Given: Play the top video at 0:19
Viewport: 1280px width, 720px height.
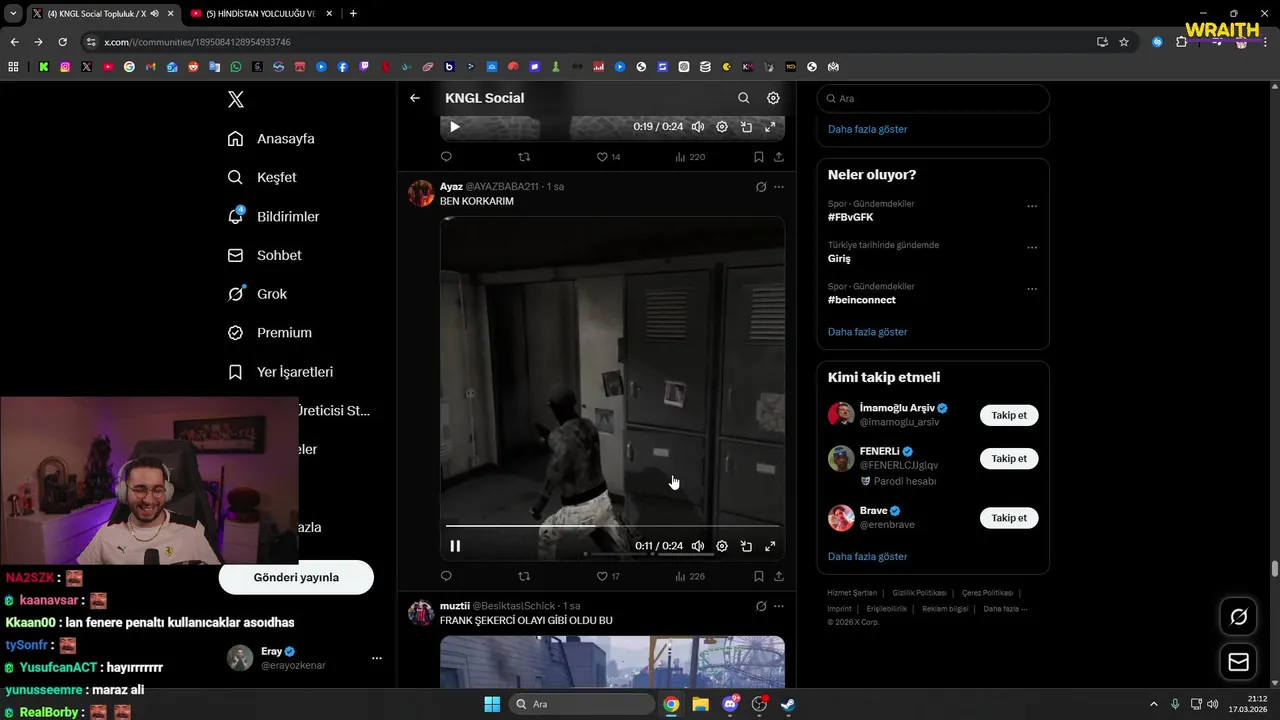Looking at the screenshot, I should coord(455,127).
